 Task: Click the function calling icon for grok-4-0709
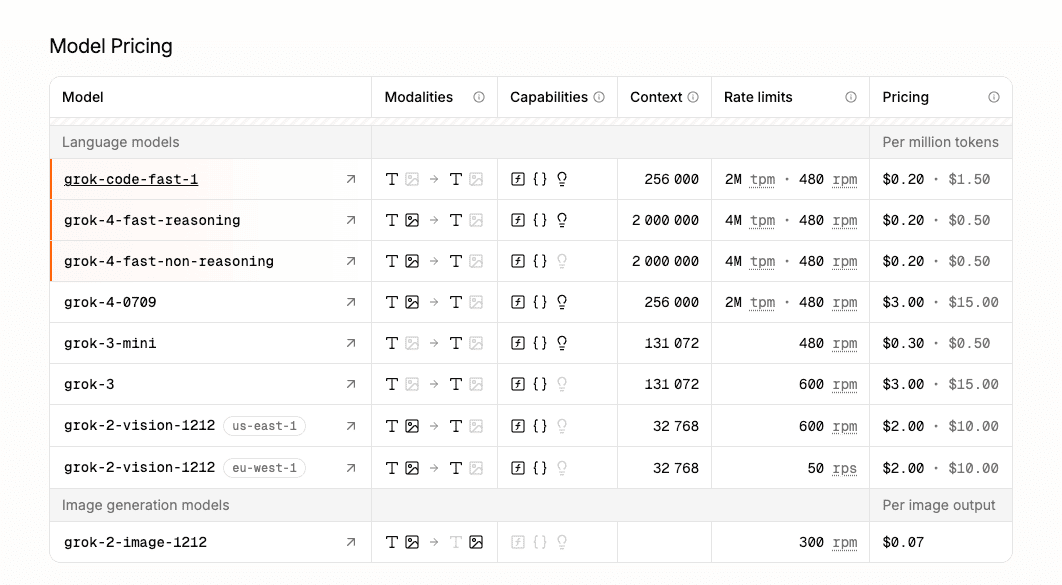tap(518, 302)
